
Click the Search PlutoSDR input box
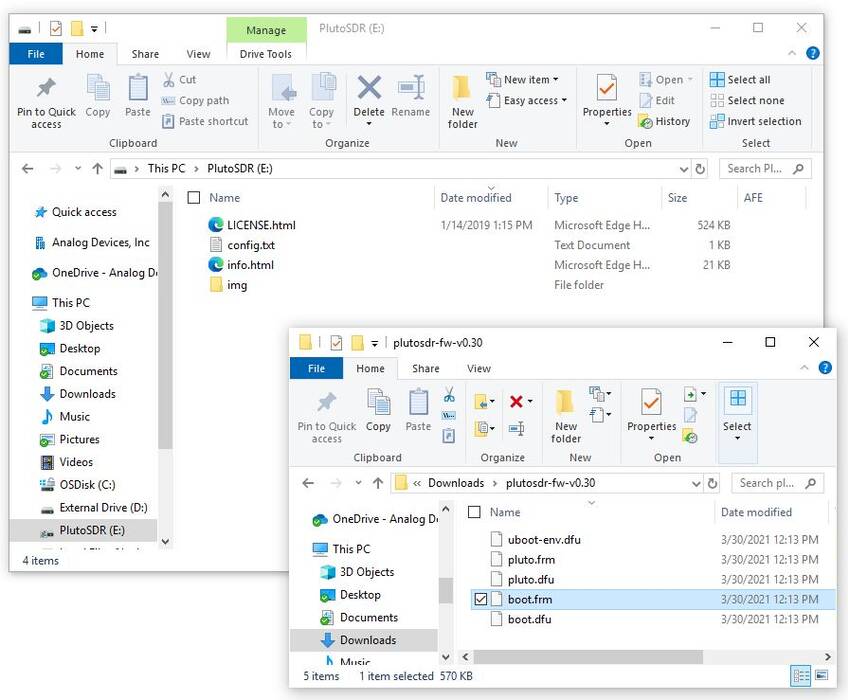[762, 168]
